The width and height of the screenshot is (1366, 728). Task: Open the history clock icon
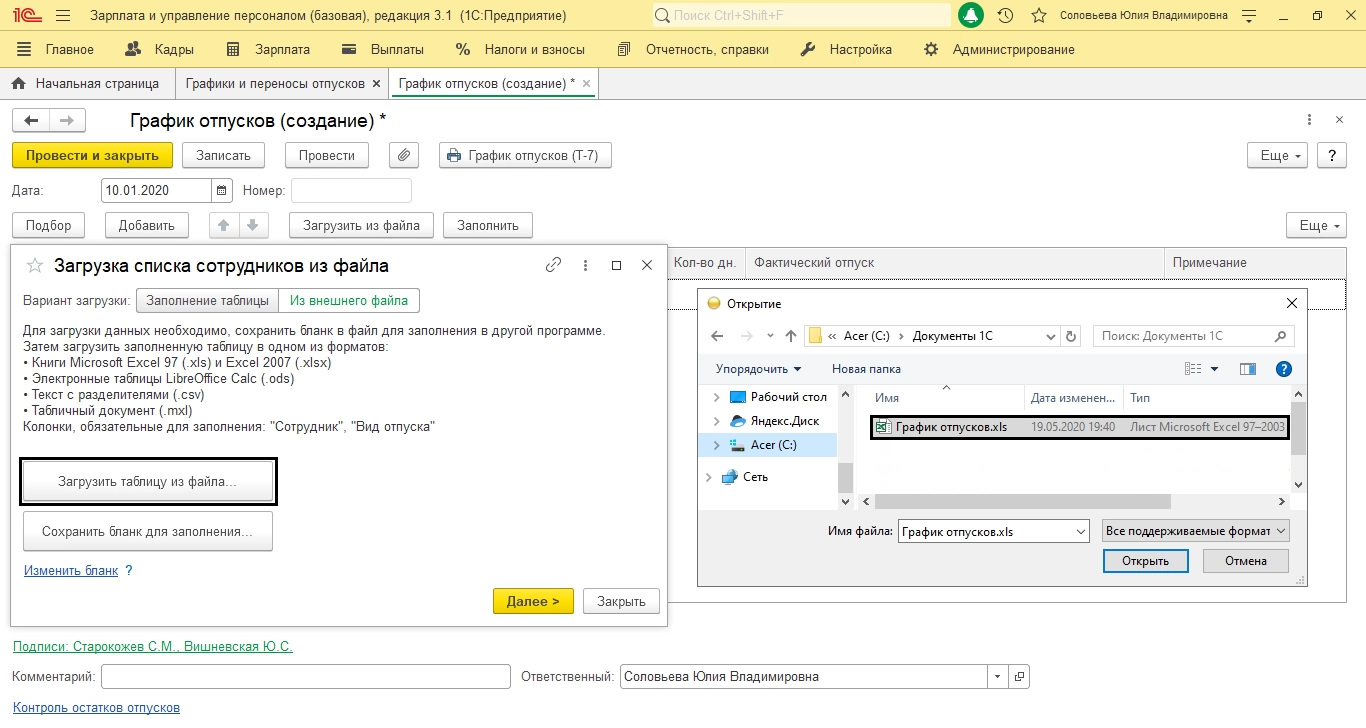pyautogui.click(x=1005, y=16)
